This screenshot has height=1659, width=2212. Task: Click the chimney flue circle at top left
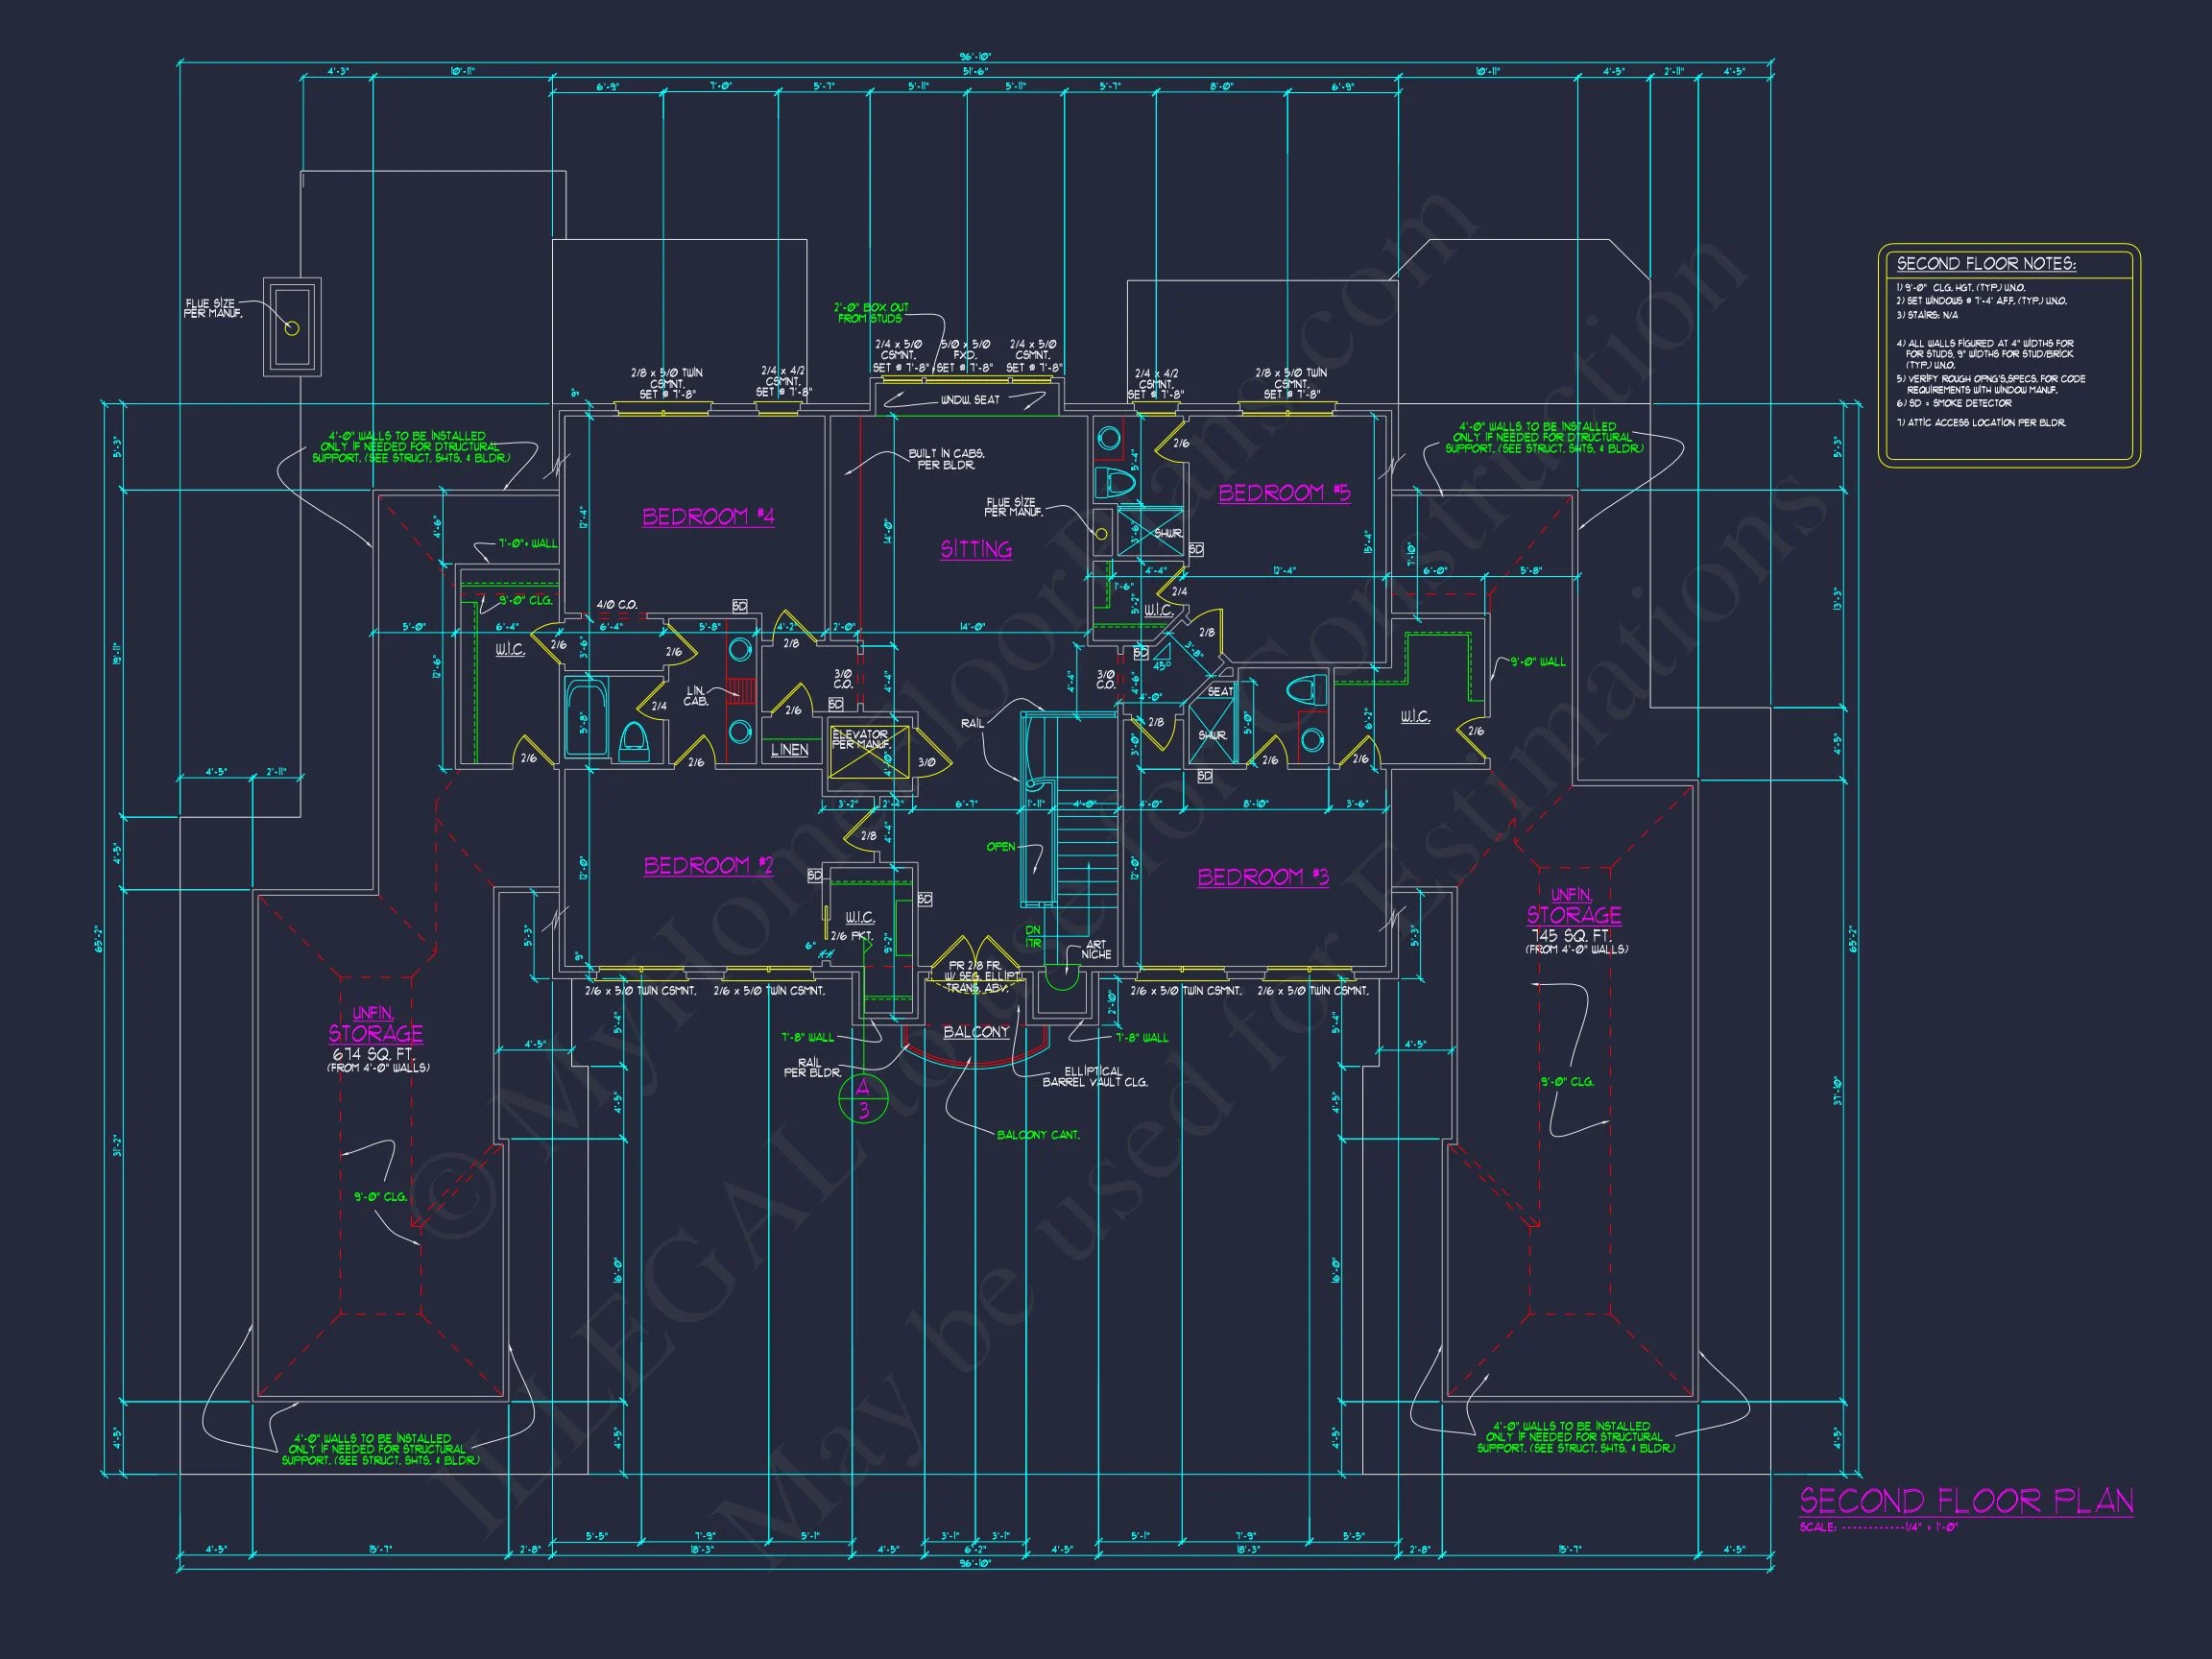(x=292, y=328)
